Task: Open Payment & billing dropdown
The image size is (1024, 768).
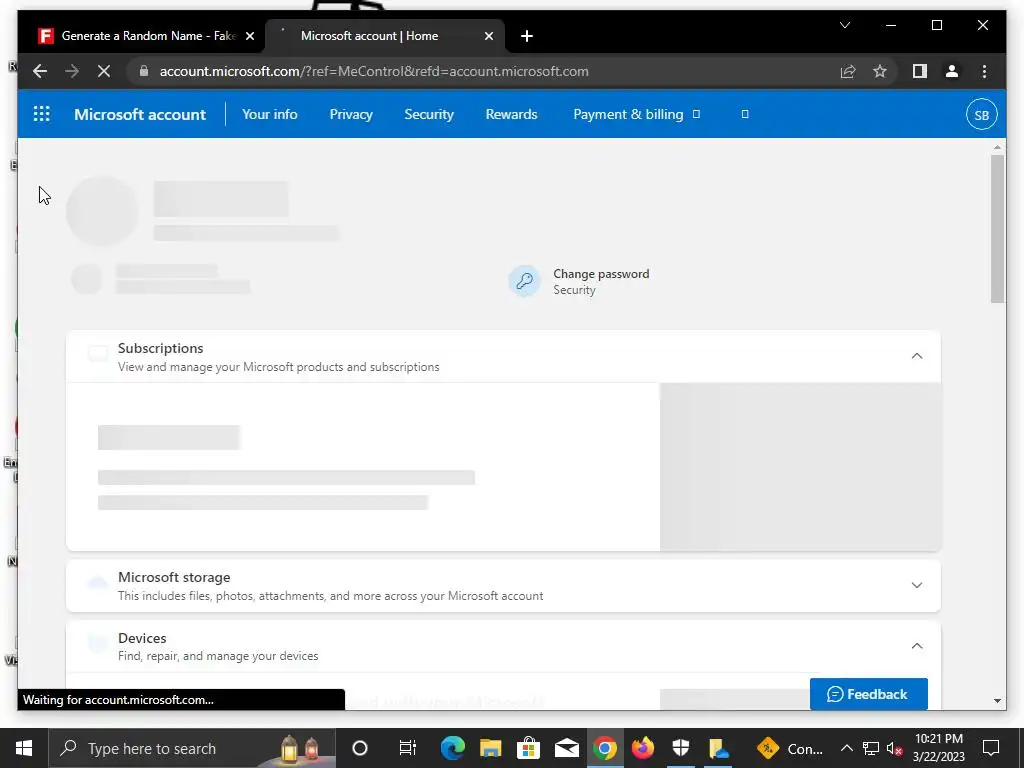Action: pos(636,114)
